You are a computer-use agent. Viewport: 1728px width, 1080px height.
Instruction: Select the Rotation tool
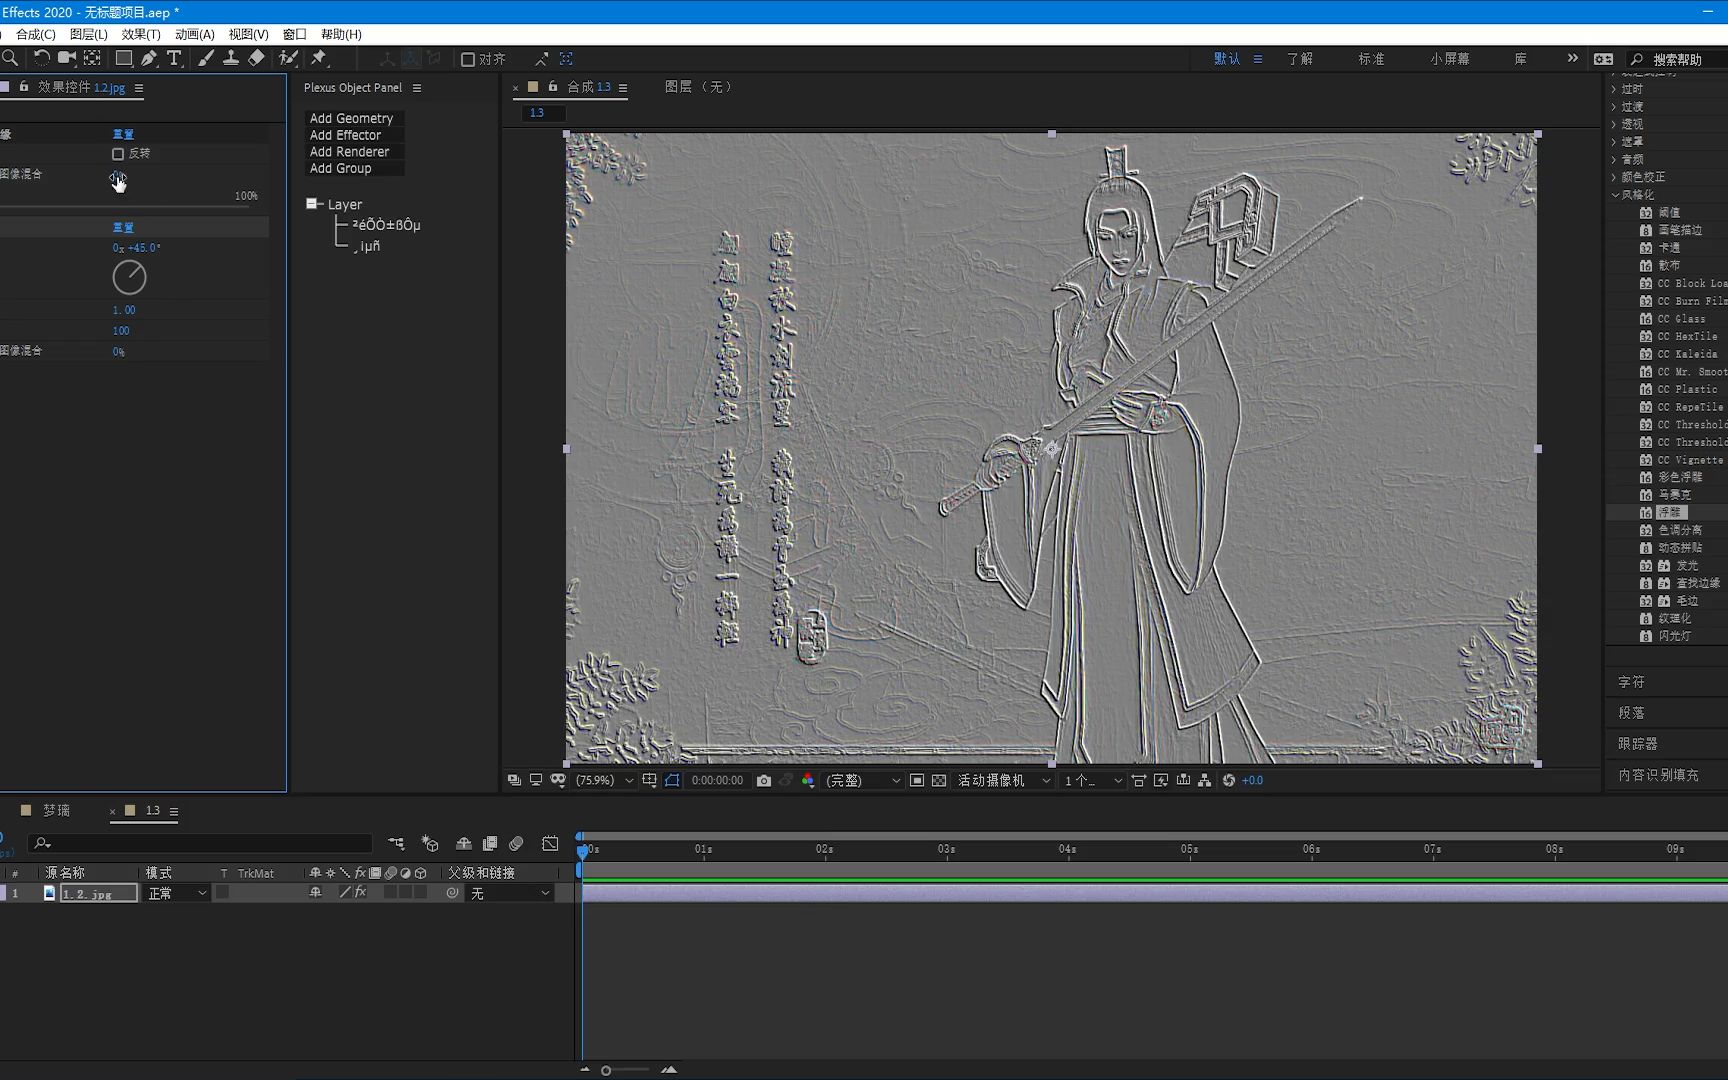click(x=41, y=58)
